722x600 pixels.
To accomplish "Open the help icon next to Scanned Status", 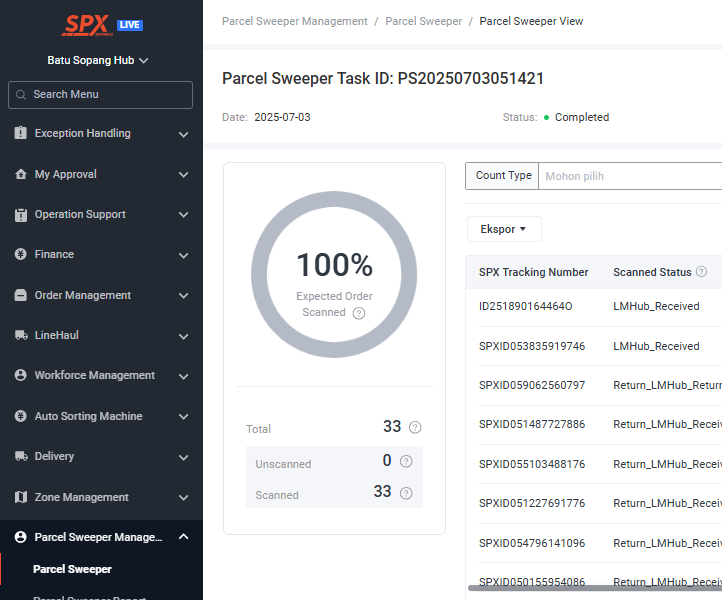I will click(701, 272).
